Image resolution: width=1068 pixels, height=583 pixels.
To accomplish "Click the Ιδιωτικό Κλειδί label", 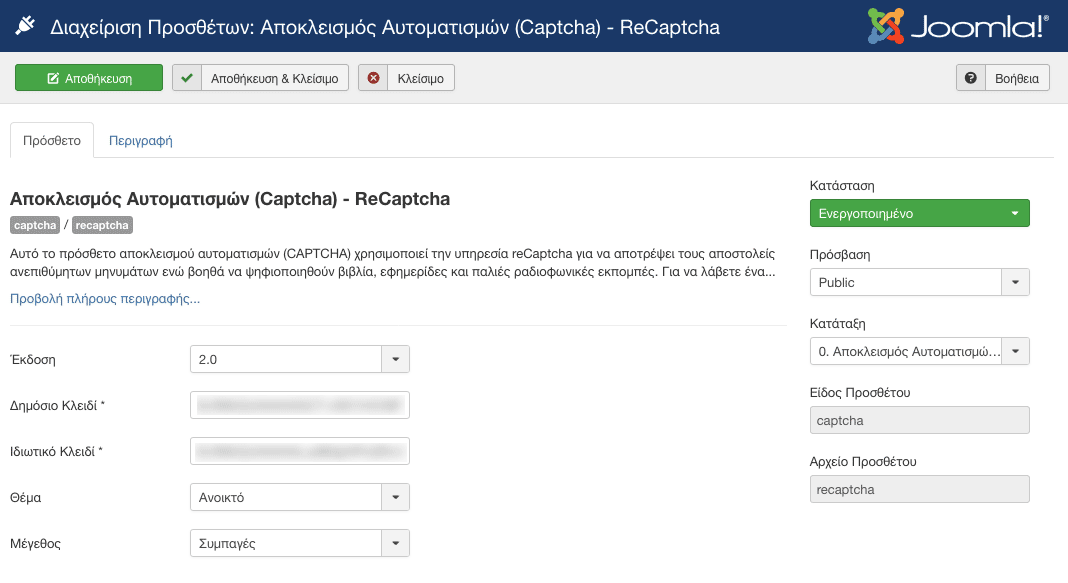I will (56, 452).
